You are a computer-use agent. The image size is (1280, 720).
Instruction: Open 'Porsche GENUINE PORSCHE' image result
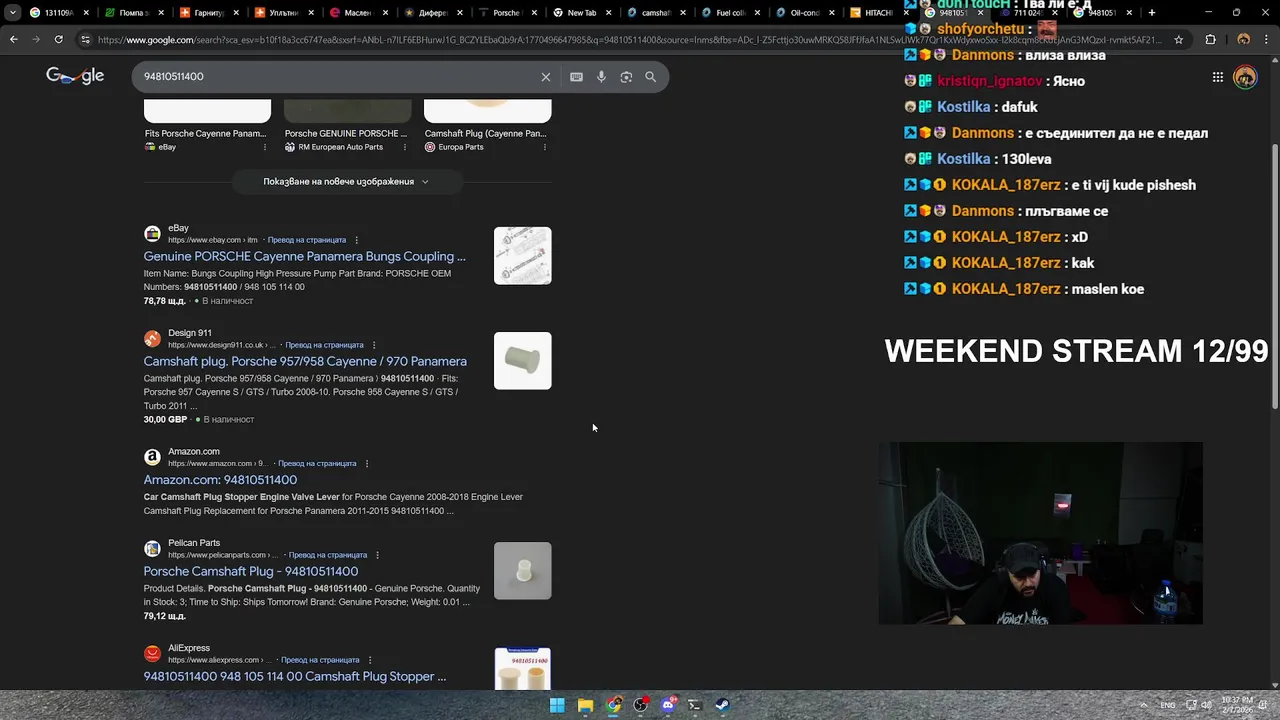coord(347,126)
